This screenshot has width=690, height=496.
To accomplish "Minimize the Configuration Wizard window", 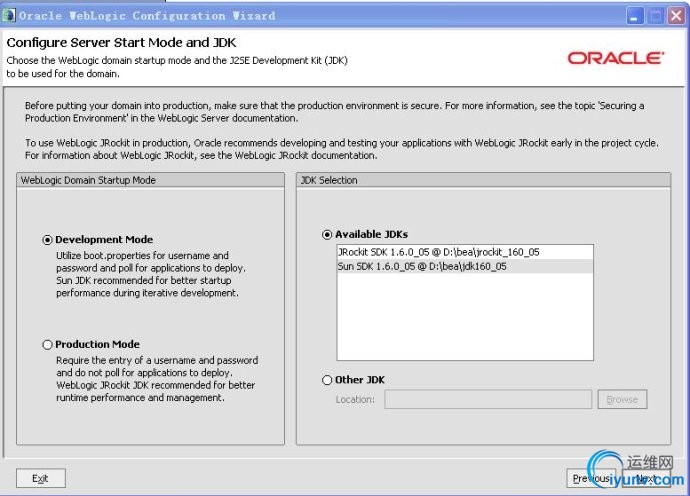I will 635,16.
